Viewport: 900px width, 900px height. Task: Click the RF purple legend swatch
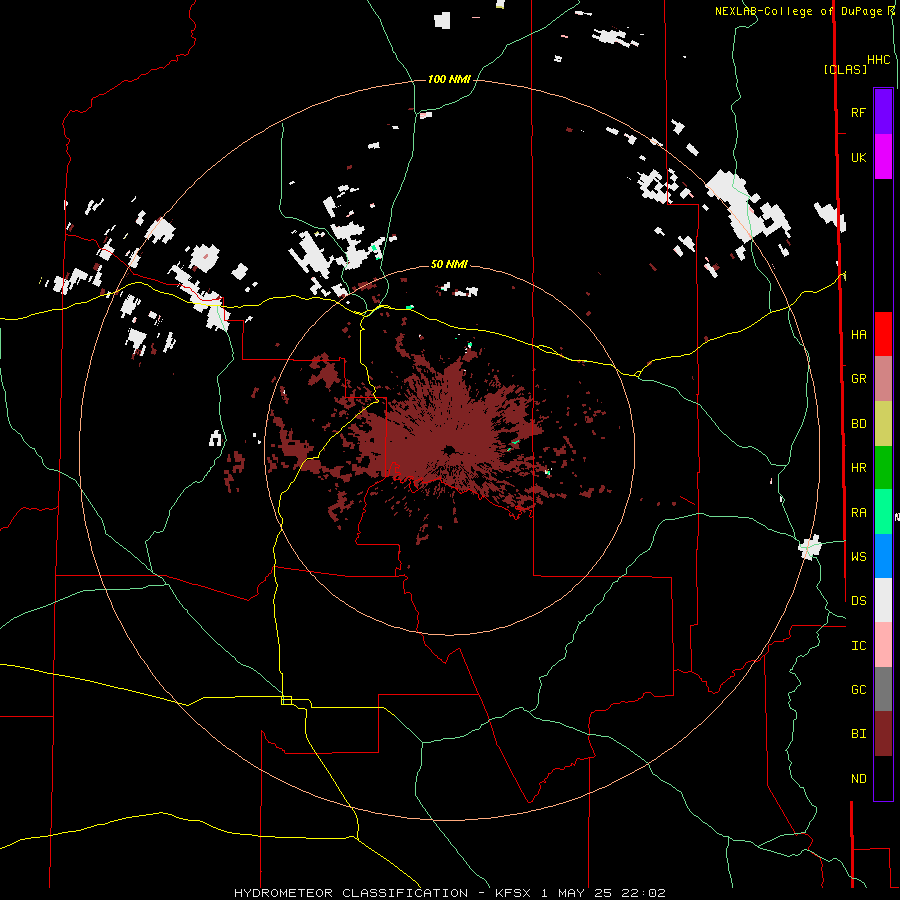point(883,112)
